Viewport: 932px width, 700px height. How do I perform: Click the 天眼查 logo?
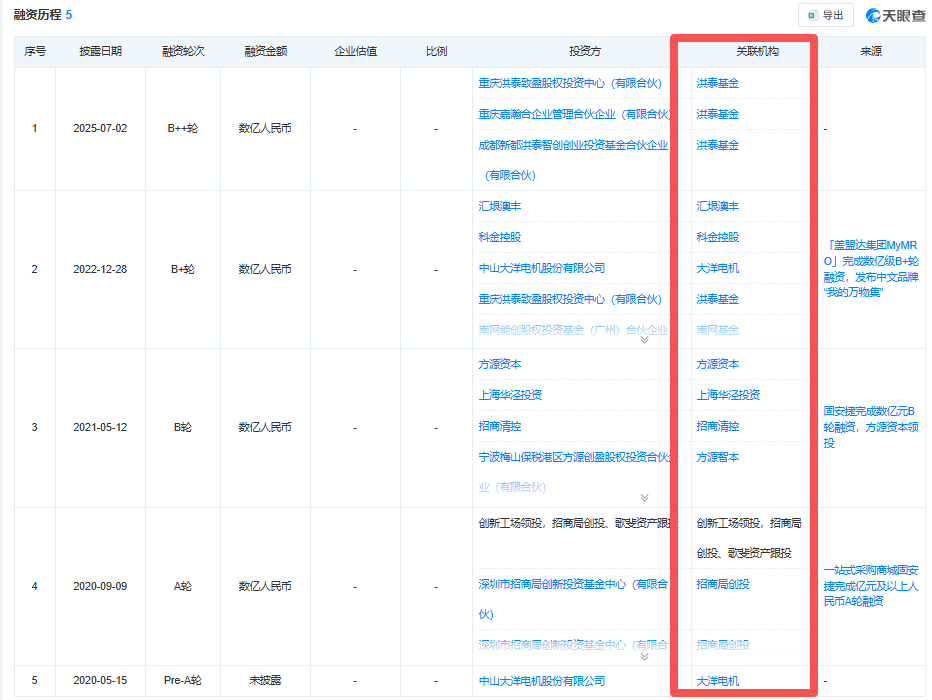[896, 15]
